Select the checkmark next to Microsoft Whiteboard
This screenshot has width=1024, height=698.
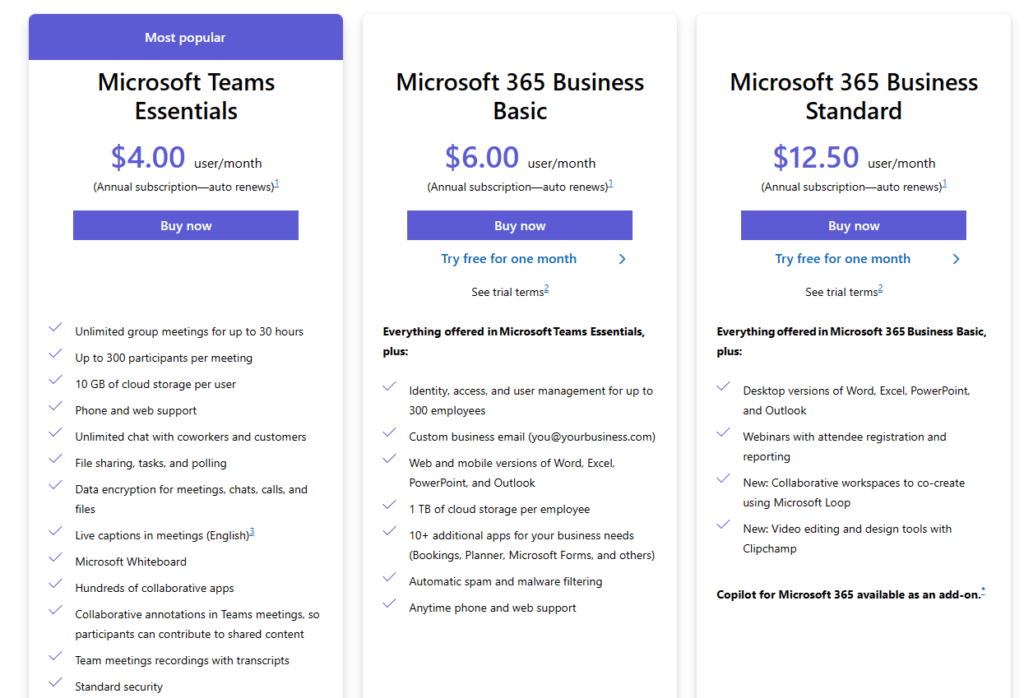(55, 558)
